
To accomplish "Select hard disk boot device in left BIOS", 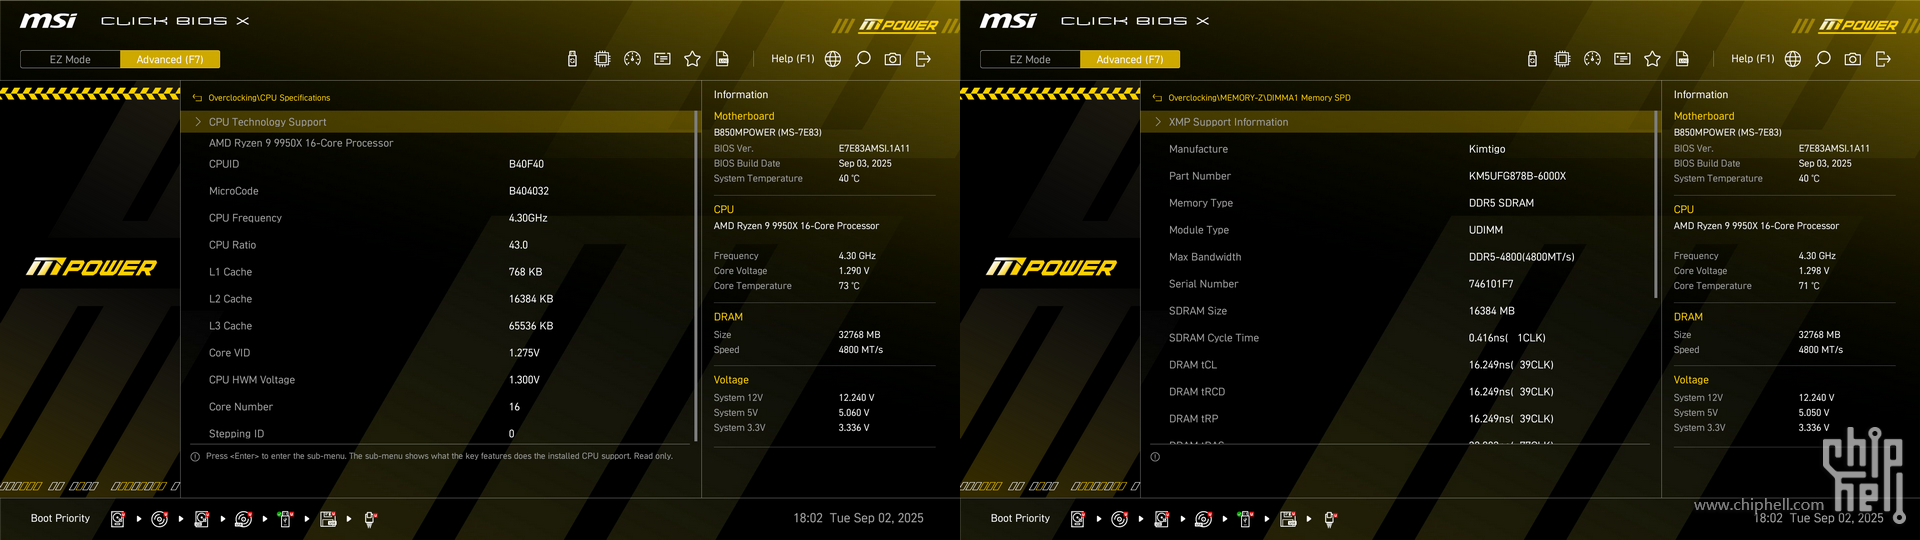I will pyautogui.click(x=118, y=519).
